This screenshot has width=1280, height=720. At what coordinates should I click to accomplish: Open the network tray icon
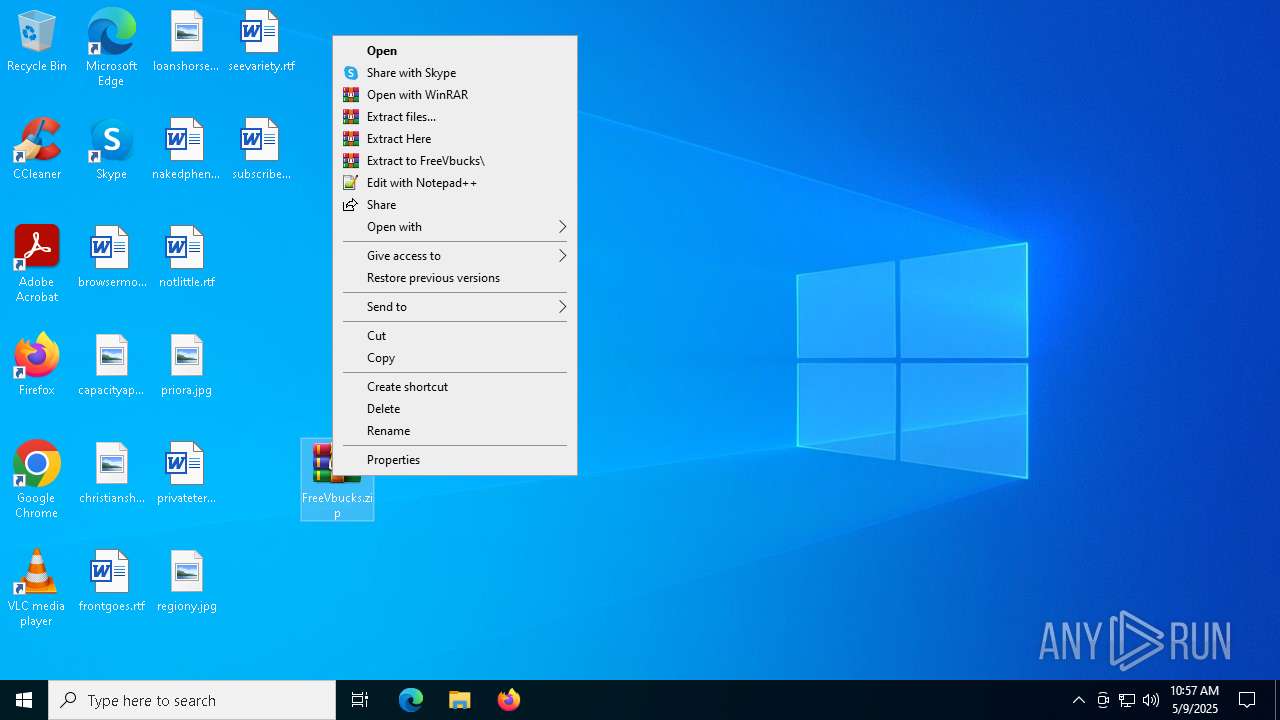pos(1127,700)
